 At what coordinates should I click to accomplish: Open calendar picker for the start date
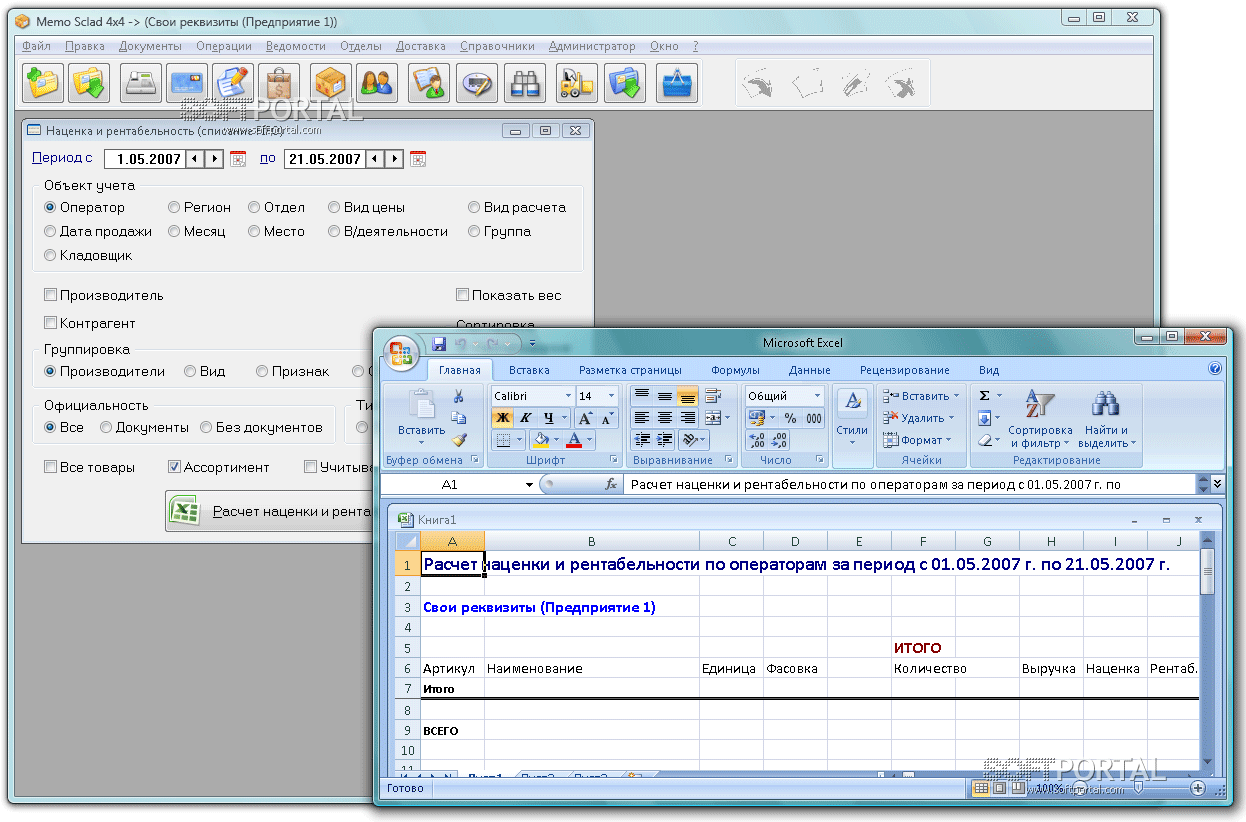click(238, 159)
